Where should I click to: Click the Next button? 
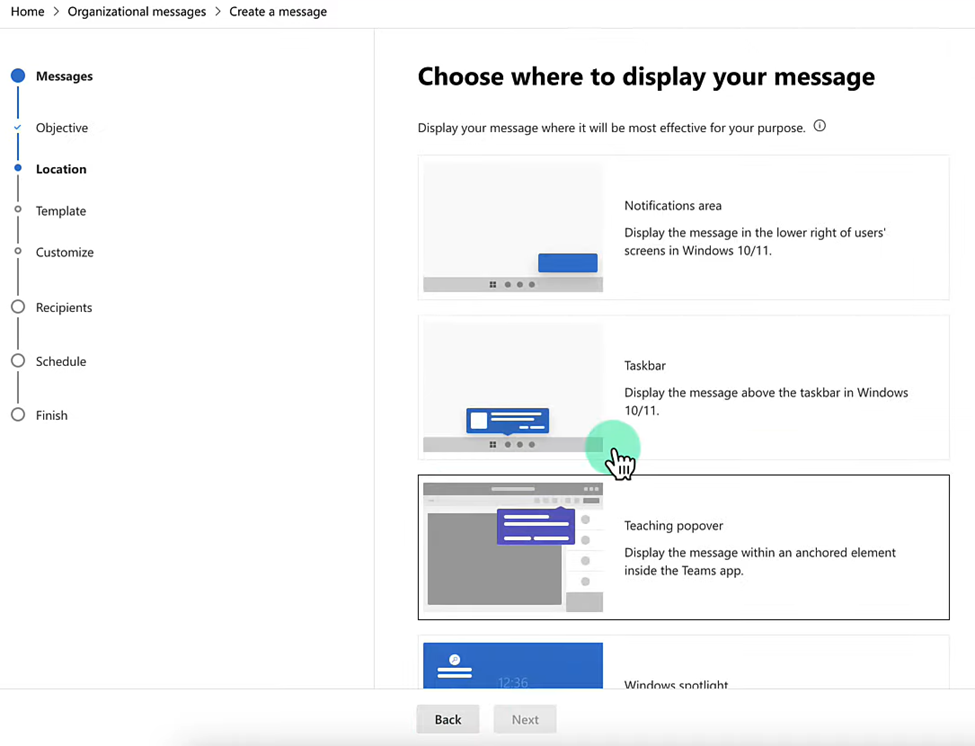(x=525, y=719)
